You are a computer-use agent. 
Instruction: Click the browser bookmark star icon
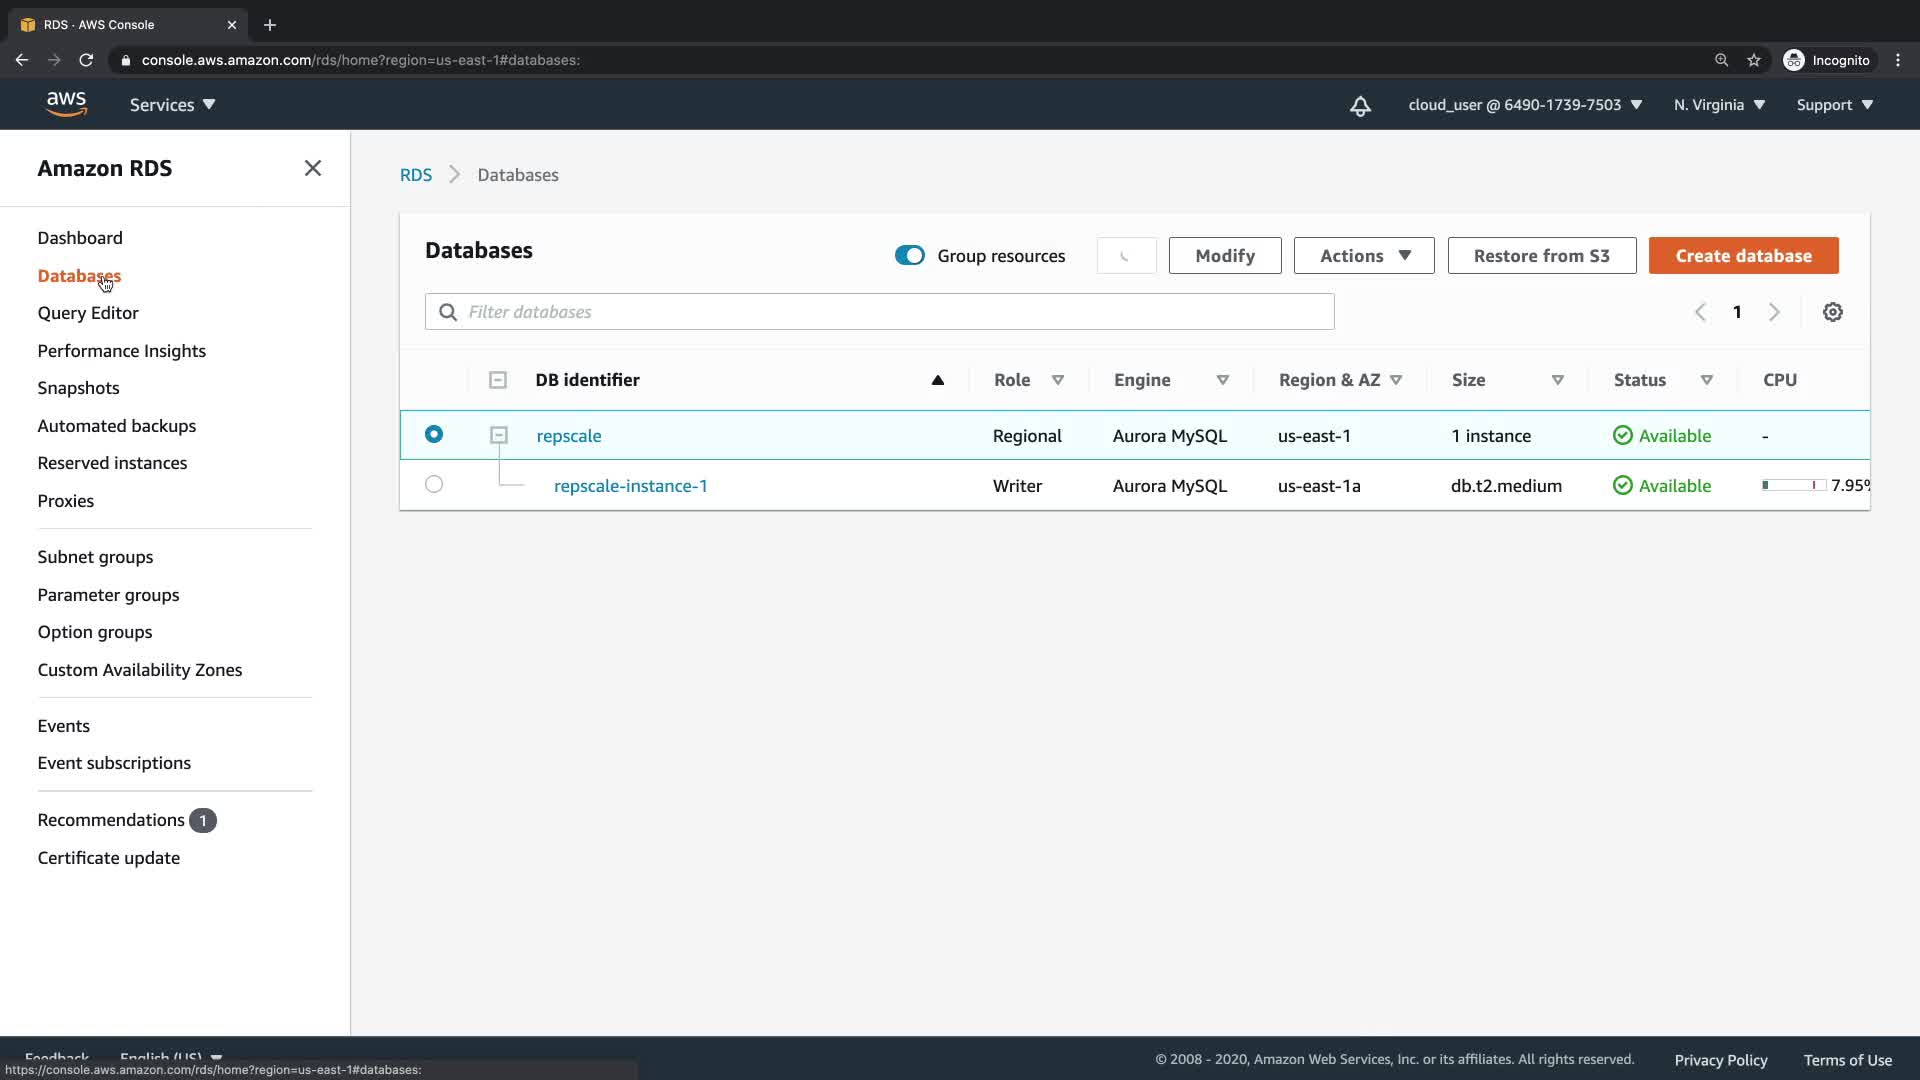pos(1753,60)
